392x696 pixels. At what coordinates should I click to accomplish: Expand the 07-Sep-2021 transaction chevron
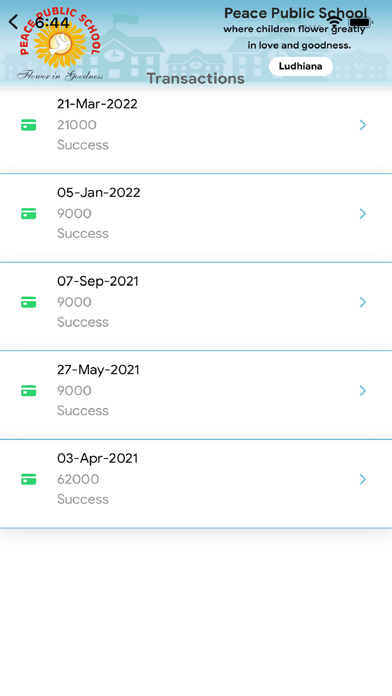(x=363, y=302)
